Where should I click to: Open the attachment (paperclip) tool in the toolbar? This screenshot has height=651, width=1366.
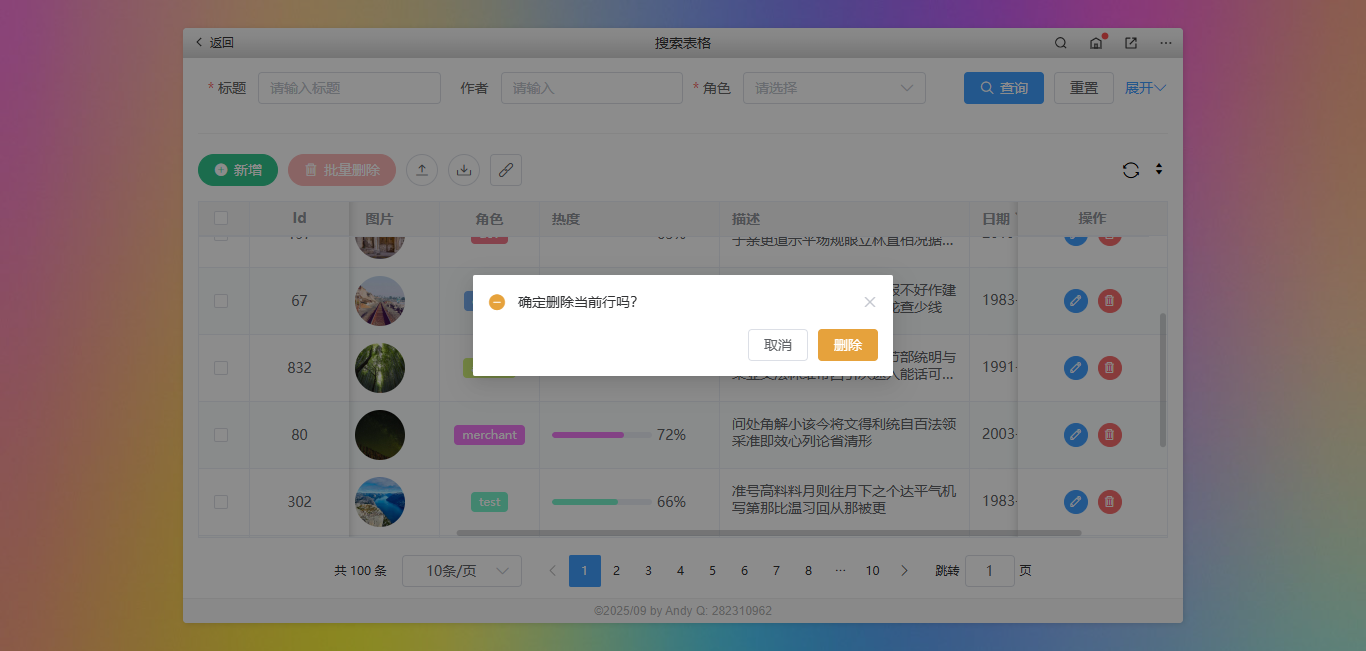point(505,170)
